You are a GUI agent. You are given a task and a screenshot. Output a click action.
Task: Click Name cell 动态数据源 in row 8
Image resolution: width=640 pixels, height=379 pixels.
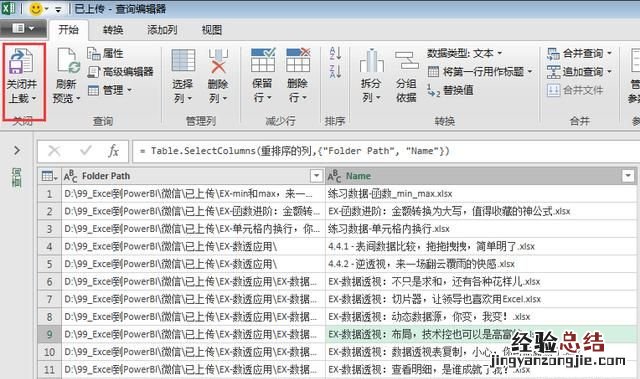[x=481, y=317]
